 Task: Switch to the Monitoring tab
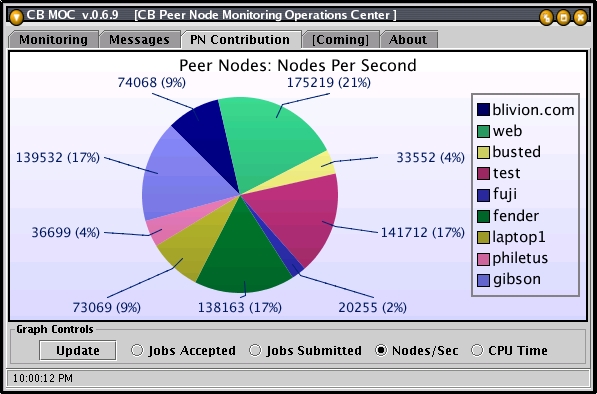[x=53, y=40]
